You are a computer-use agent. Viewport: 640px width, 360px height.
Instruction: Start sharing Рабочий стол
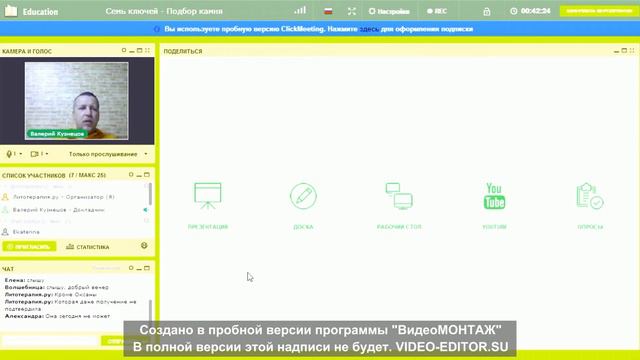tap(399, 205)
